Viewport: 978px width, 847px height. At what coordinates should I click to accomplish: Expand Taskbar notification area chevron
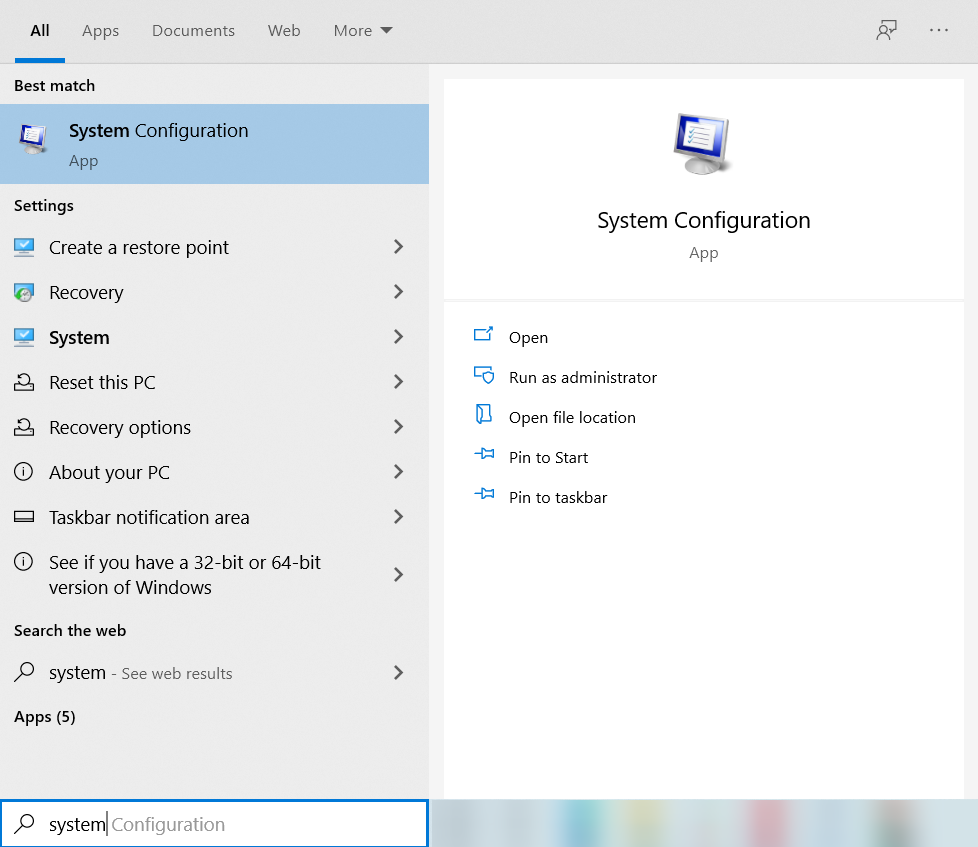pos(398,517)
